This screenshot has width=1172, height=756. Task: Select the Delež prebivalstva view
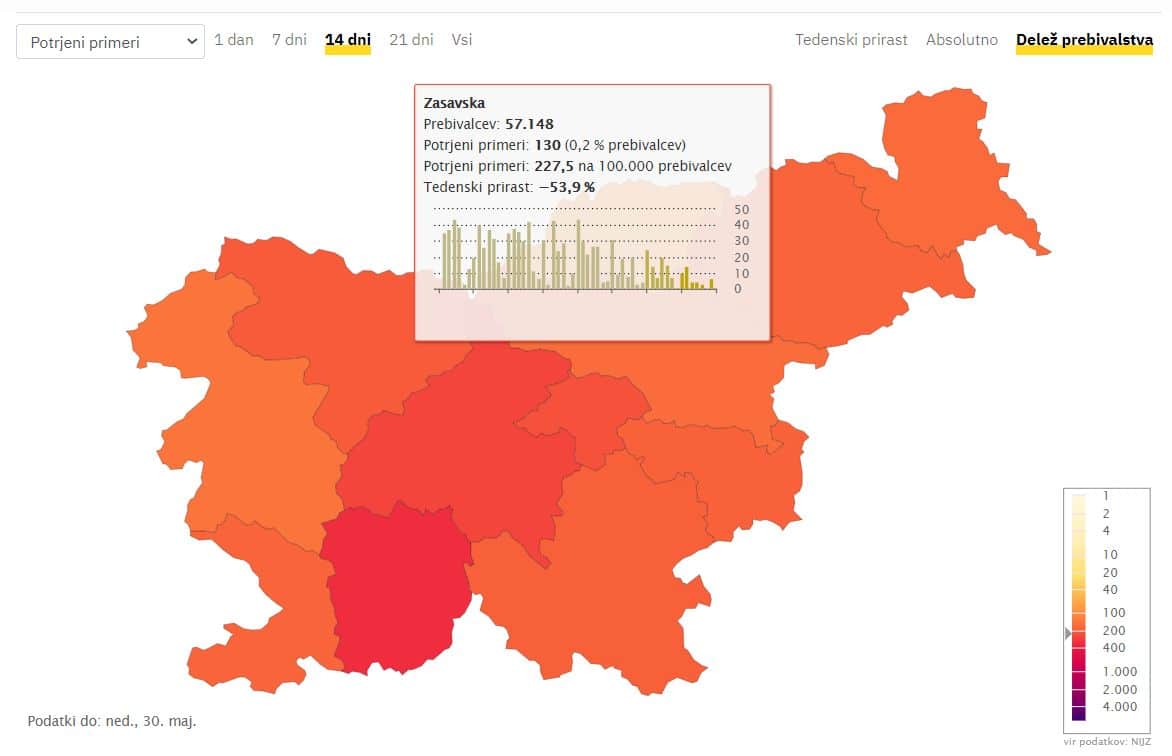pos(1084,41)
